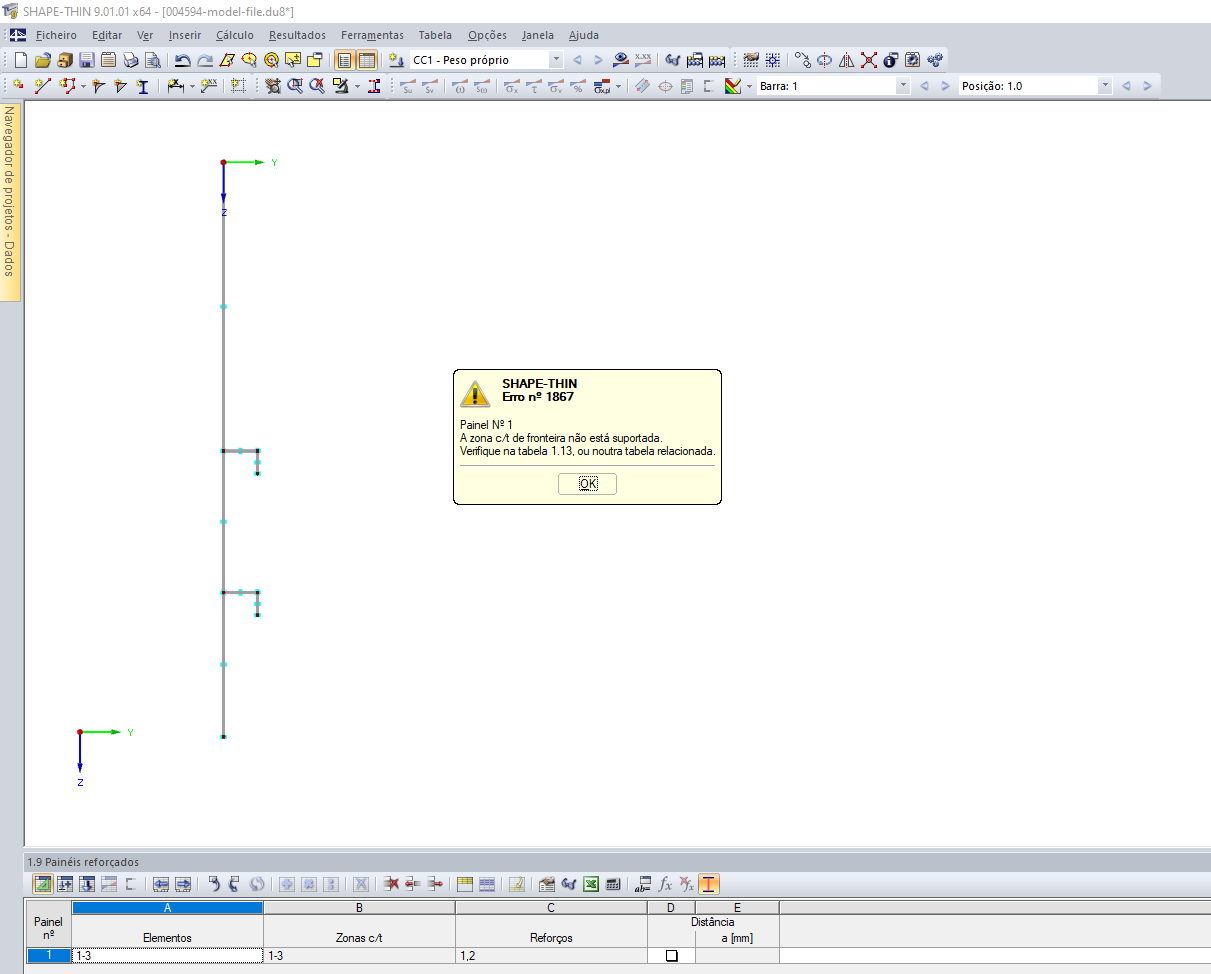
Task: Toggle the navigator panel display button
Action: pyautogui.click(x=344, y=60)
